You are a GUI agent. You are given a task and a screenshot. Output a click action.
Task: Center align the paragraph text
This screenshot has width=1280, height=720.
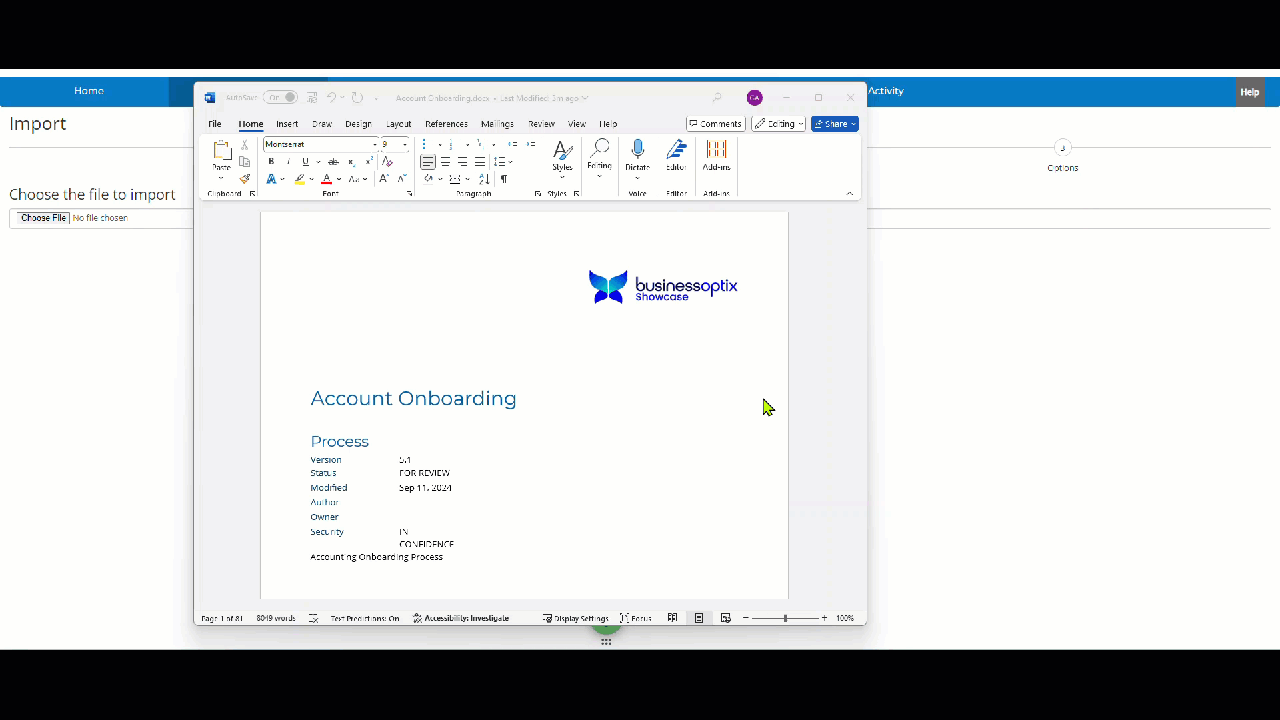pos(445,162)
